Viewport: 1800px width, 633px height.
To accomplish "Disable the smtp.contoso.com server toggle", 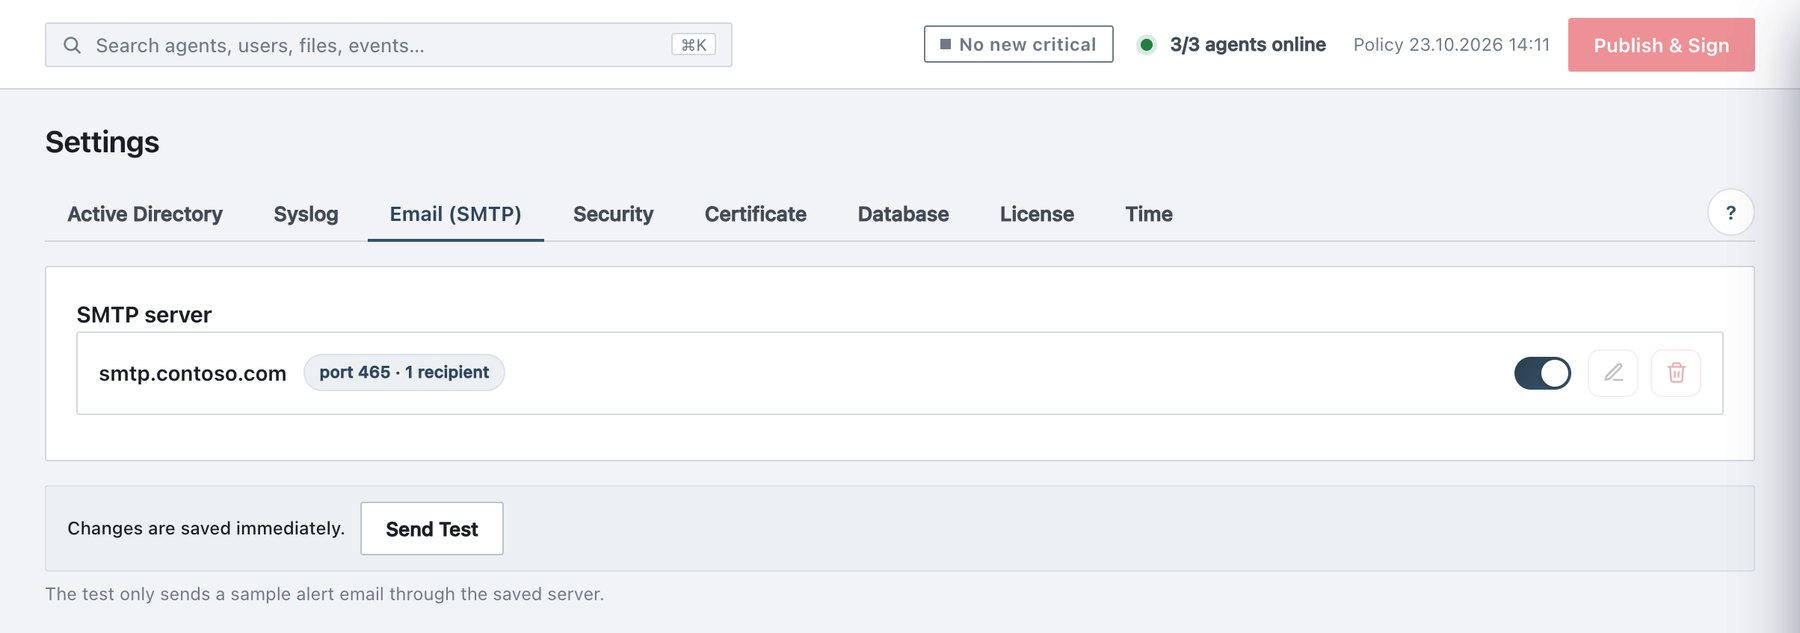I will (x=1542, y=373).
